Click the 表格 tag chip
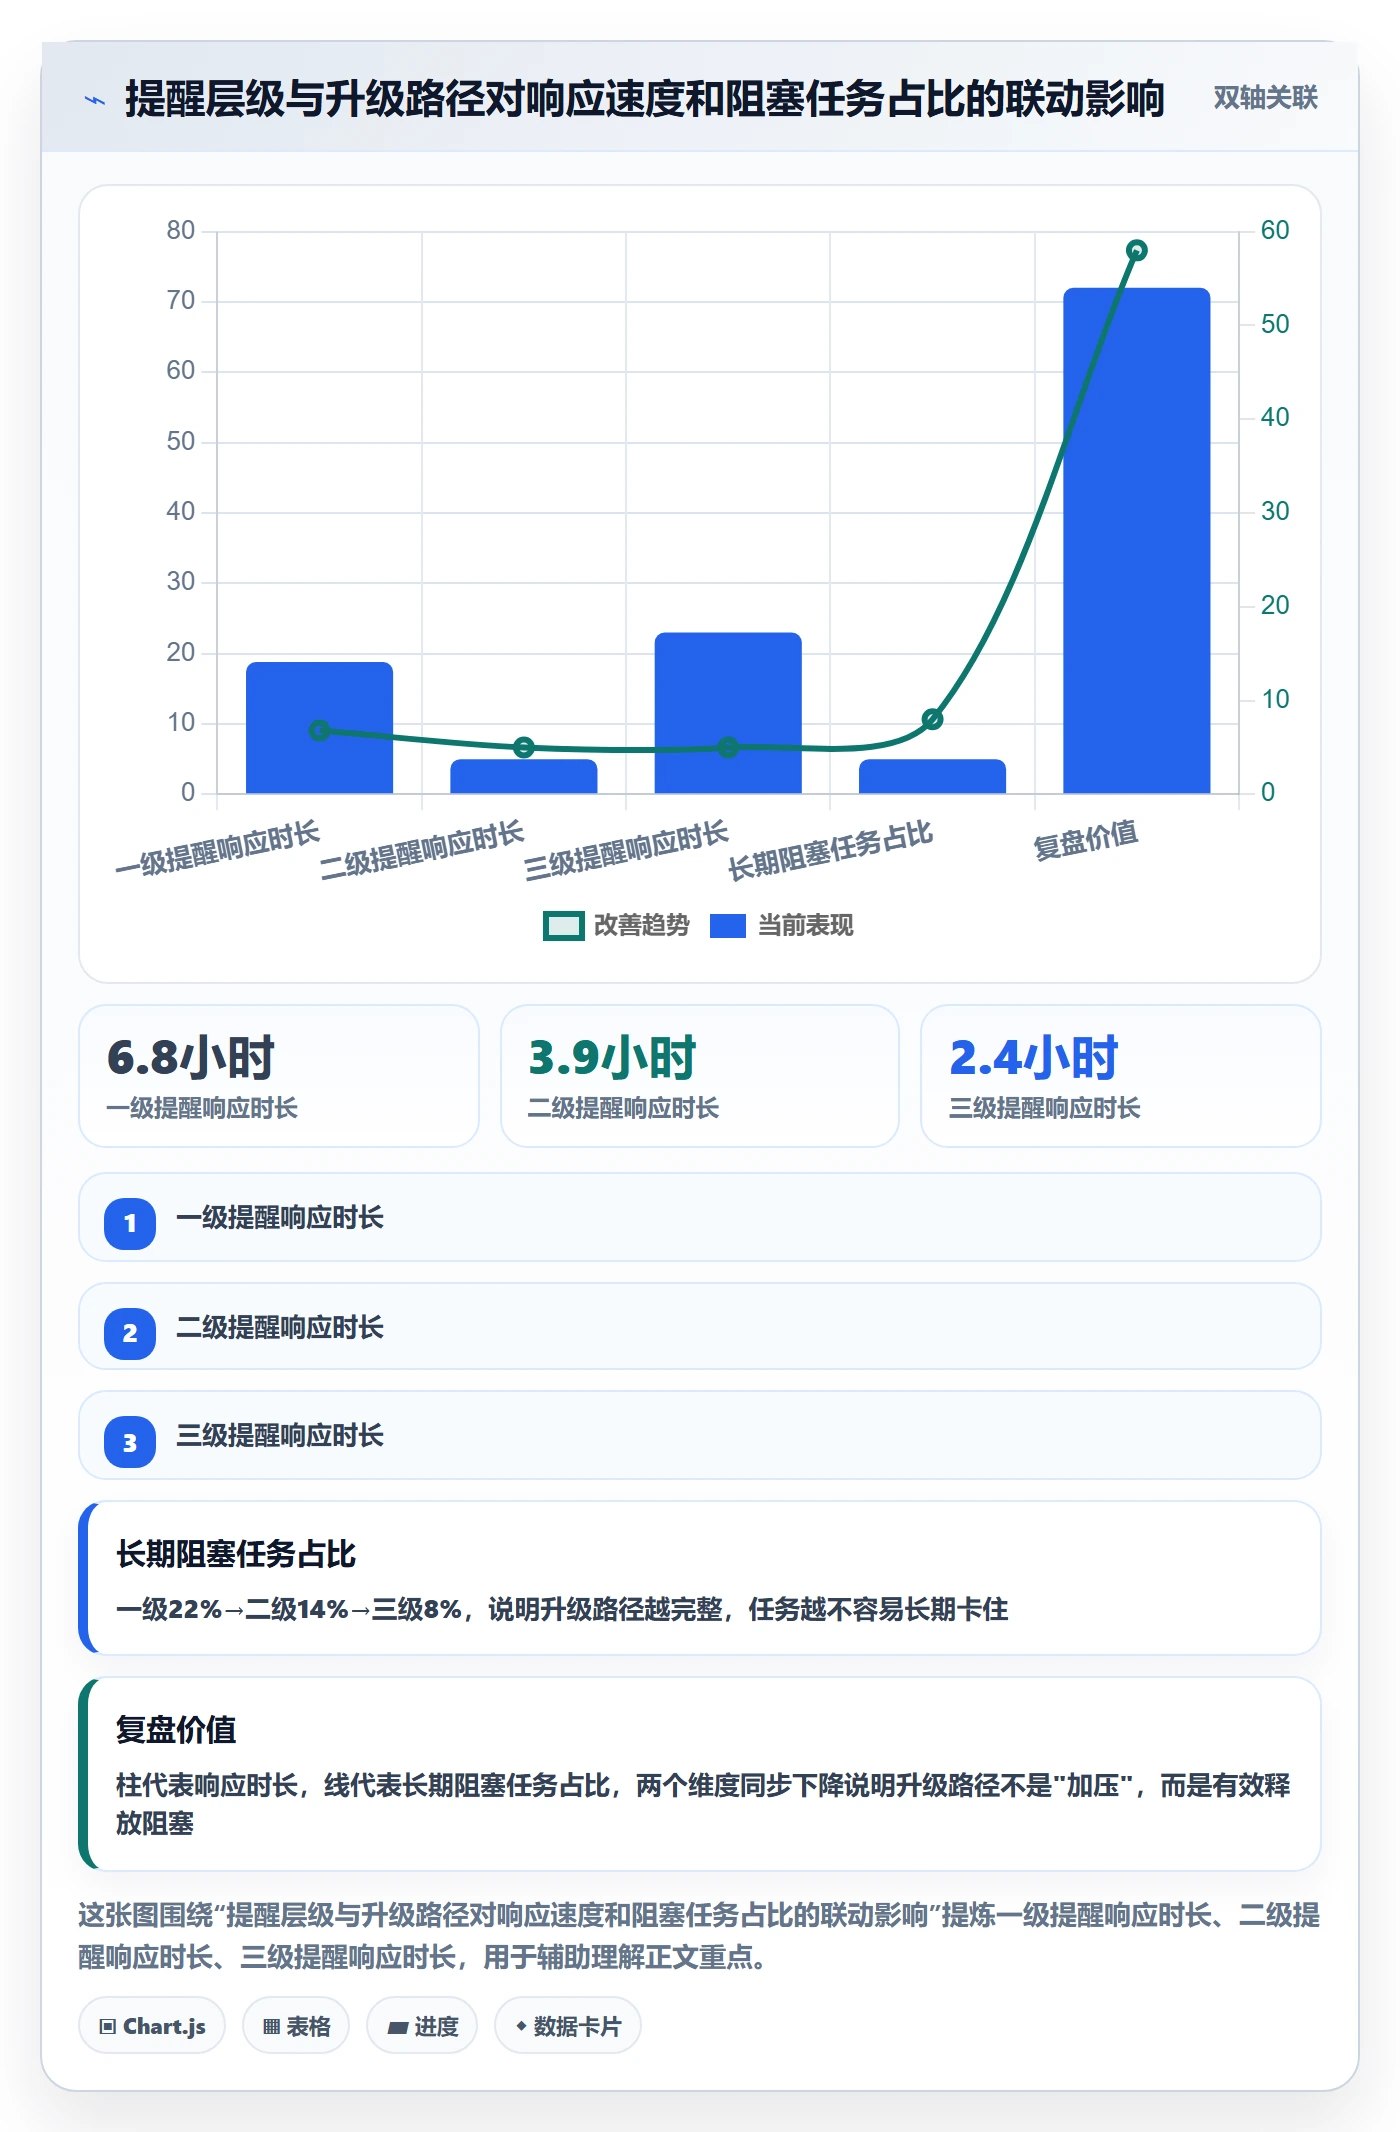The height and width of the screenshot is (2132, 1400). pyautogui.click(x=296, y=2026)
